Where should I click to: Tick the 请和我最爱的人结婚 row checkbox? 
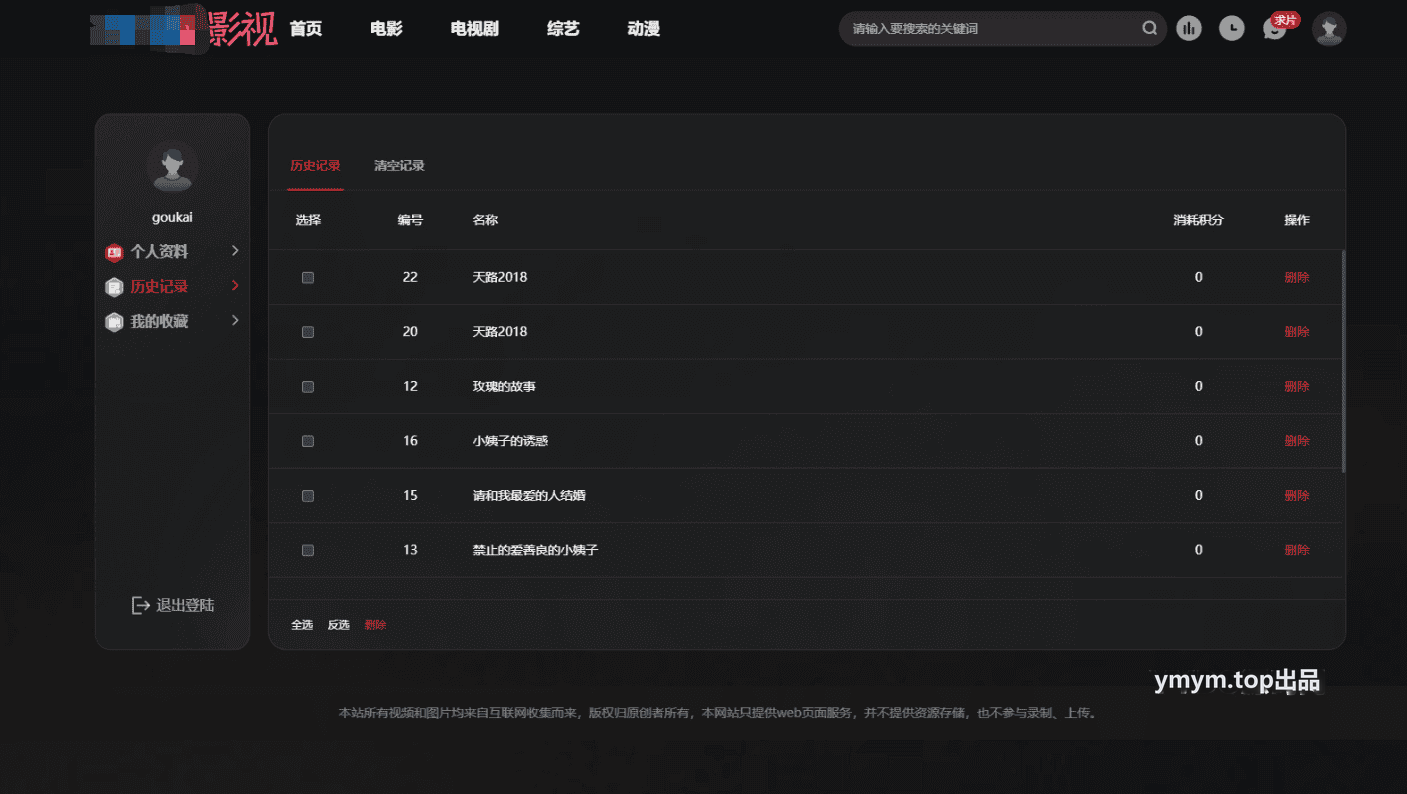click(x=308, y=495)
